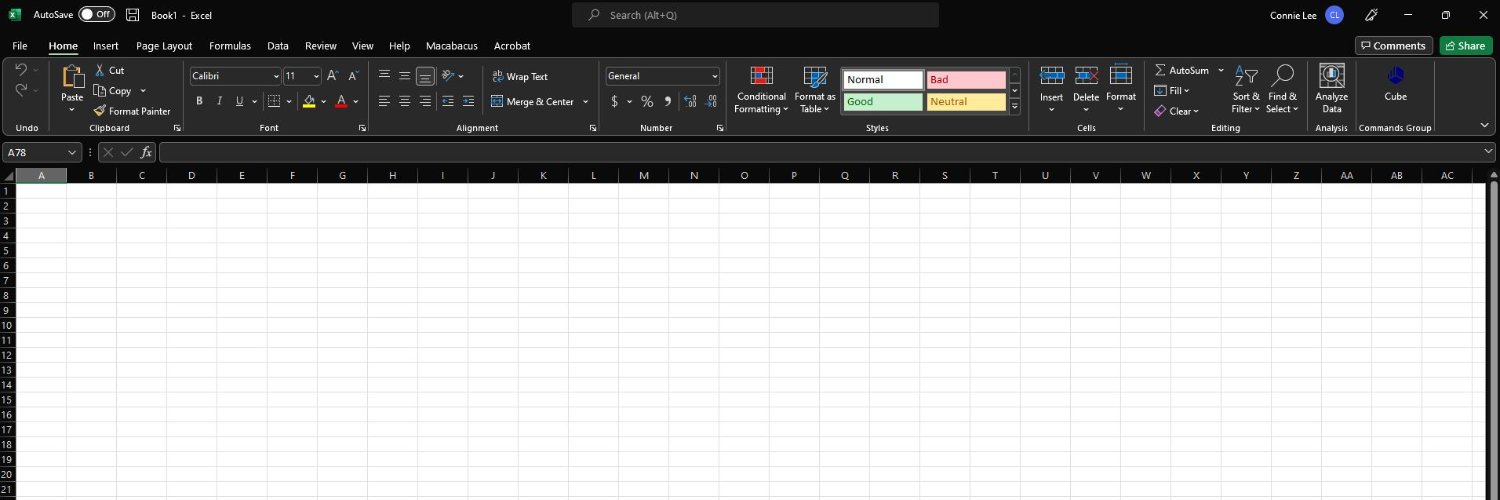This screenshot has height=500, width=1500.
Task: Collapse the ribbon with chevron
Action: (x=1484, y=125)
